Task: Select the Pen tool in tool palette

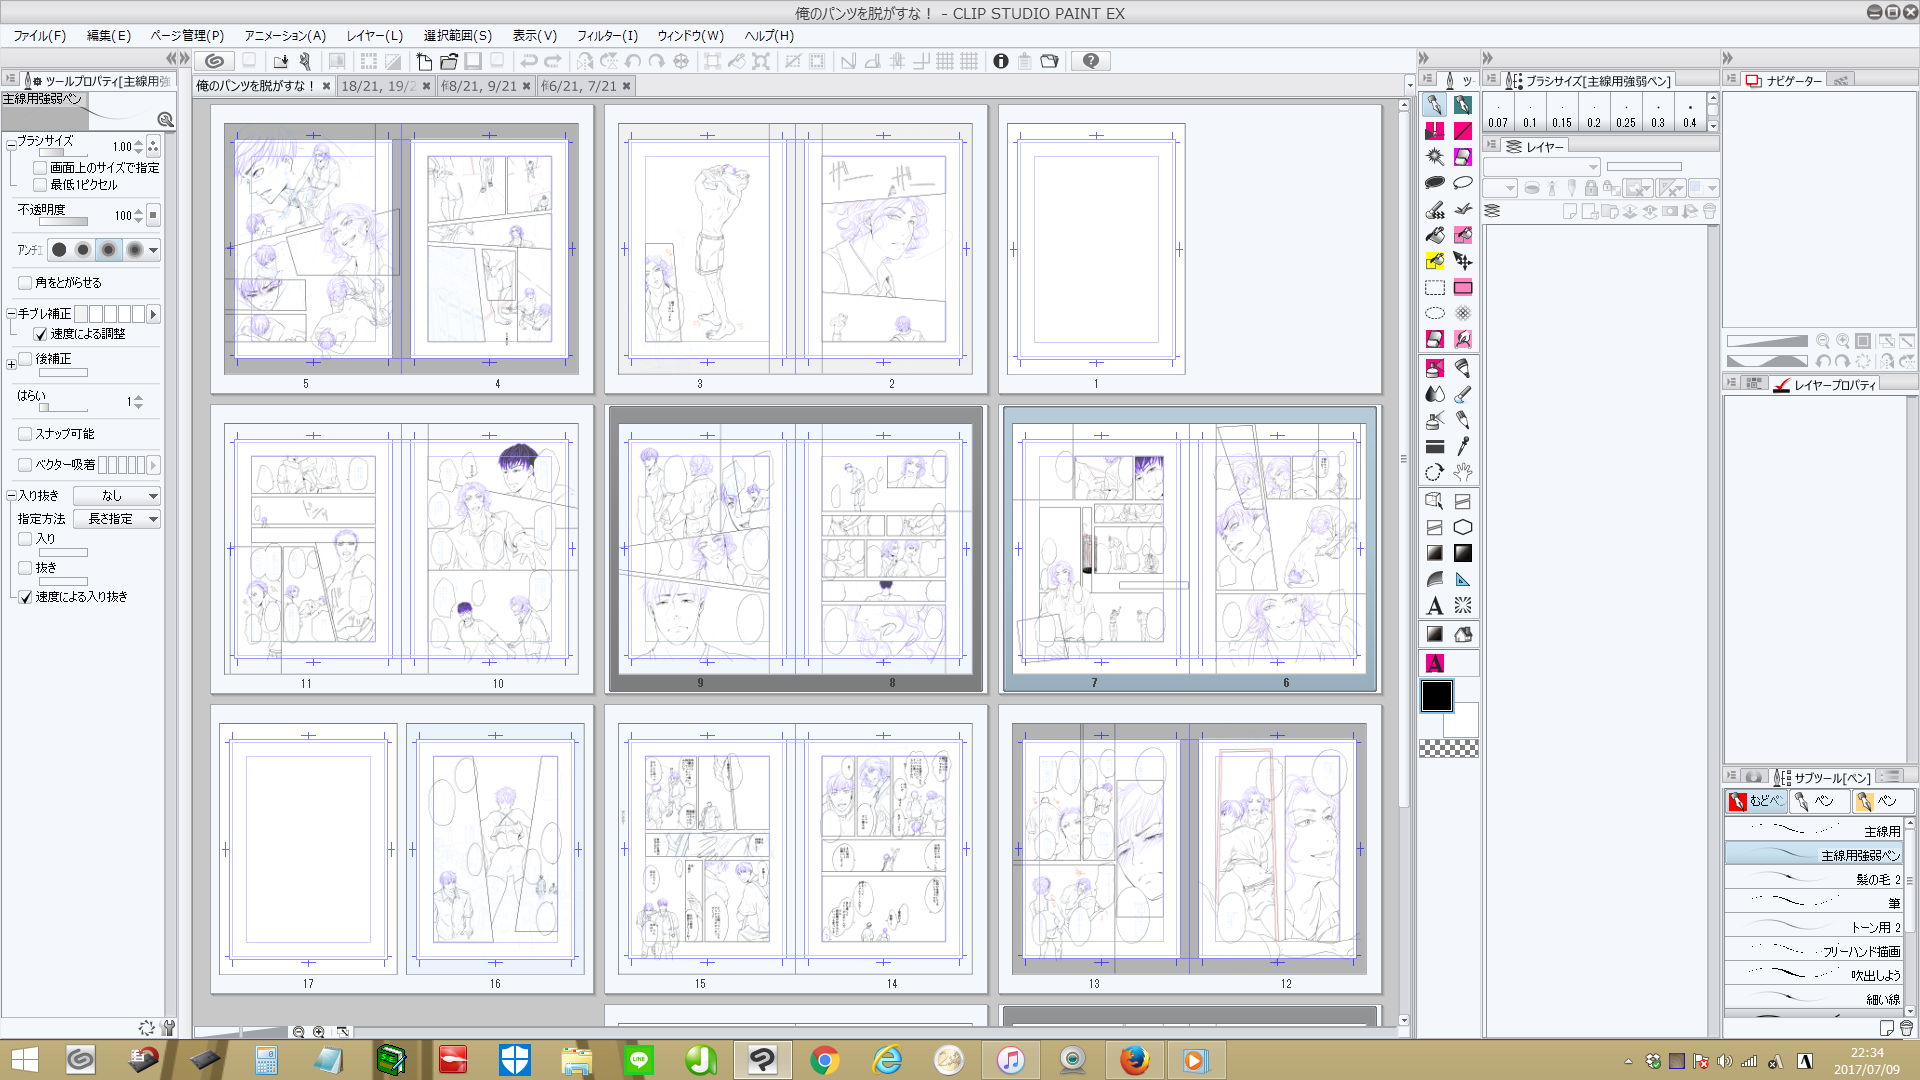Action: pos(1434,105)
